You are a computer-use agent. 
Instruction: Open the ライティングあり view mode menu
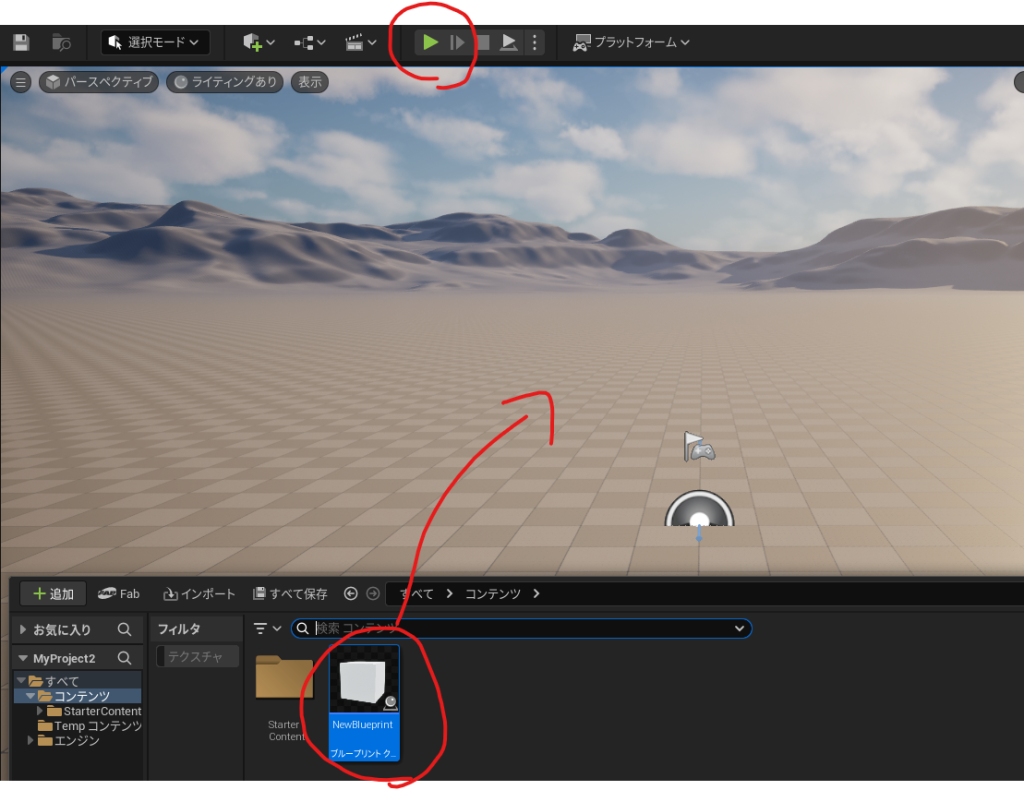224,82
